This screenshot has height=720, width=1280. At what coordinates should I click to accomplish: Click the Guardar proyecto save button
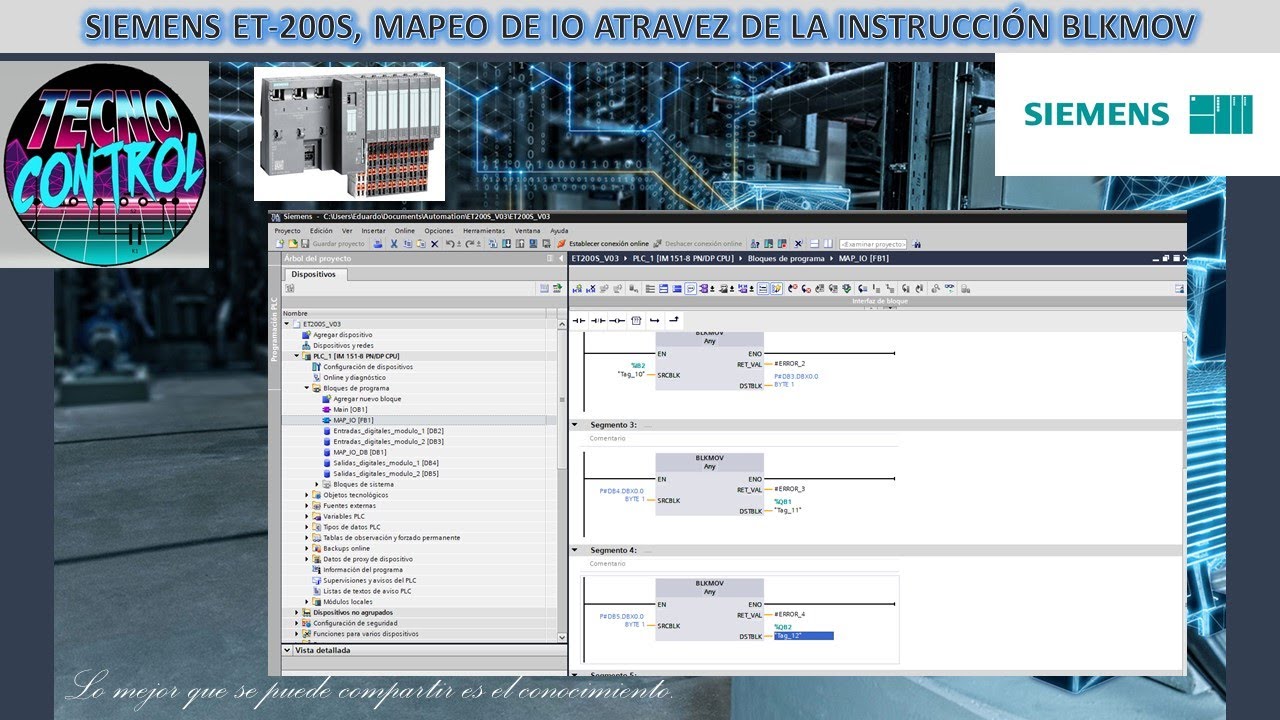[334, 243]
